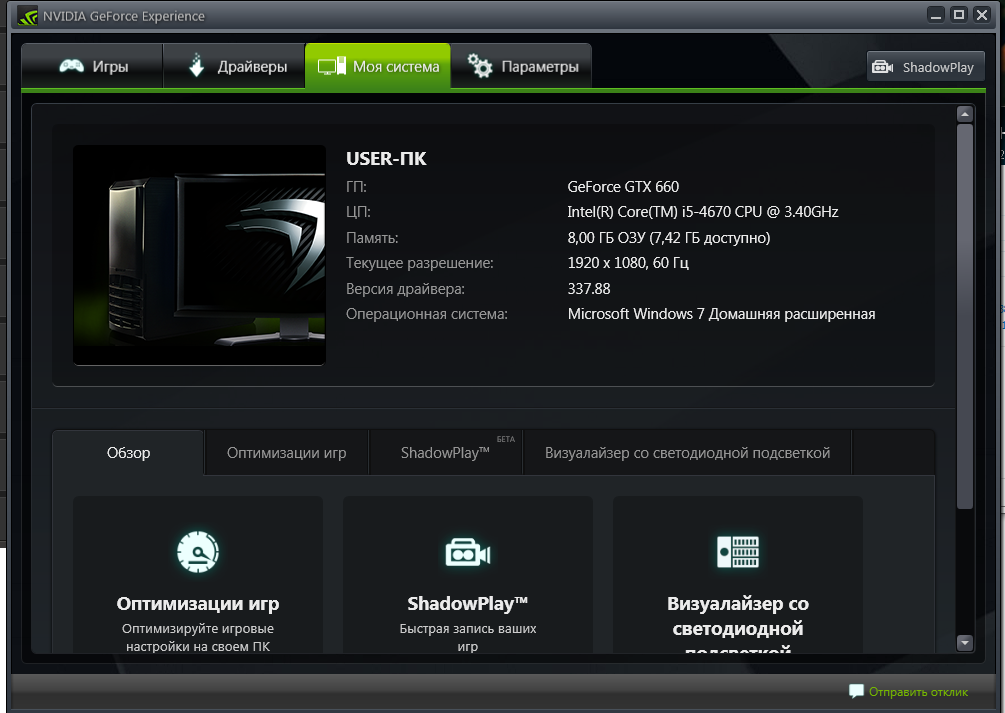The image size is (1005, 713).
Task: Click the Intel Core i5-4670 CPU value
Action: (x=702, y=212)
